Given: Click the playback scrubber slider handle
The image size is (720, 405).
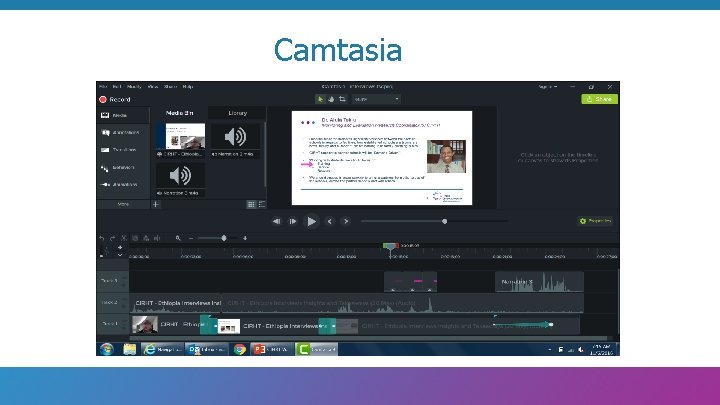Looking at the screenshot, I should (444, 221).
